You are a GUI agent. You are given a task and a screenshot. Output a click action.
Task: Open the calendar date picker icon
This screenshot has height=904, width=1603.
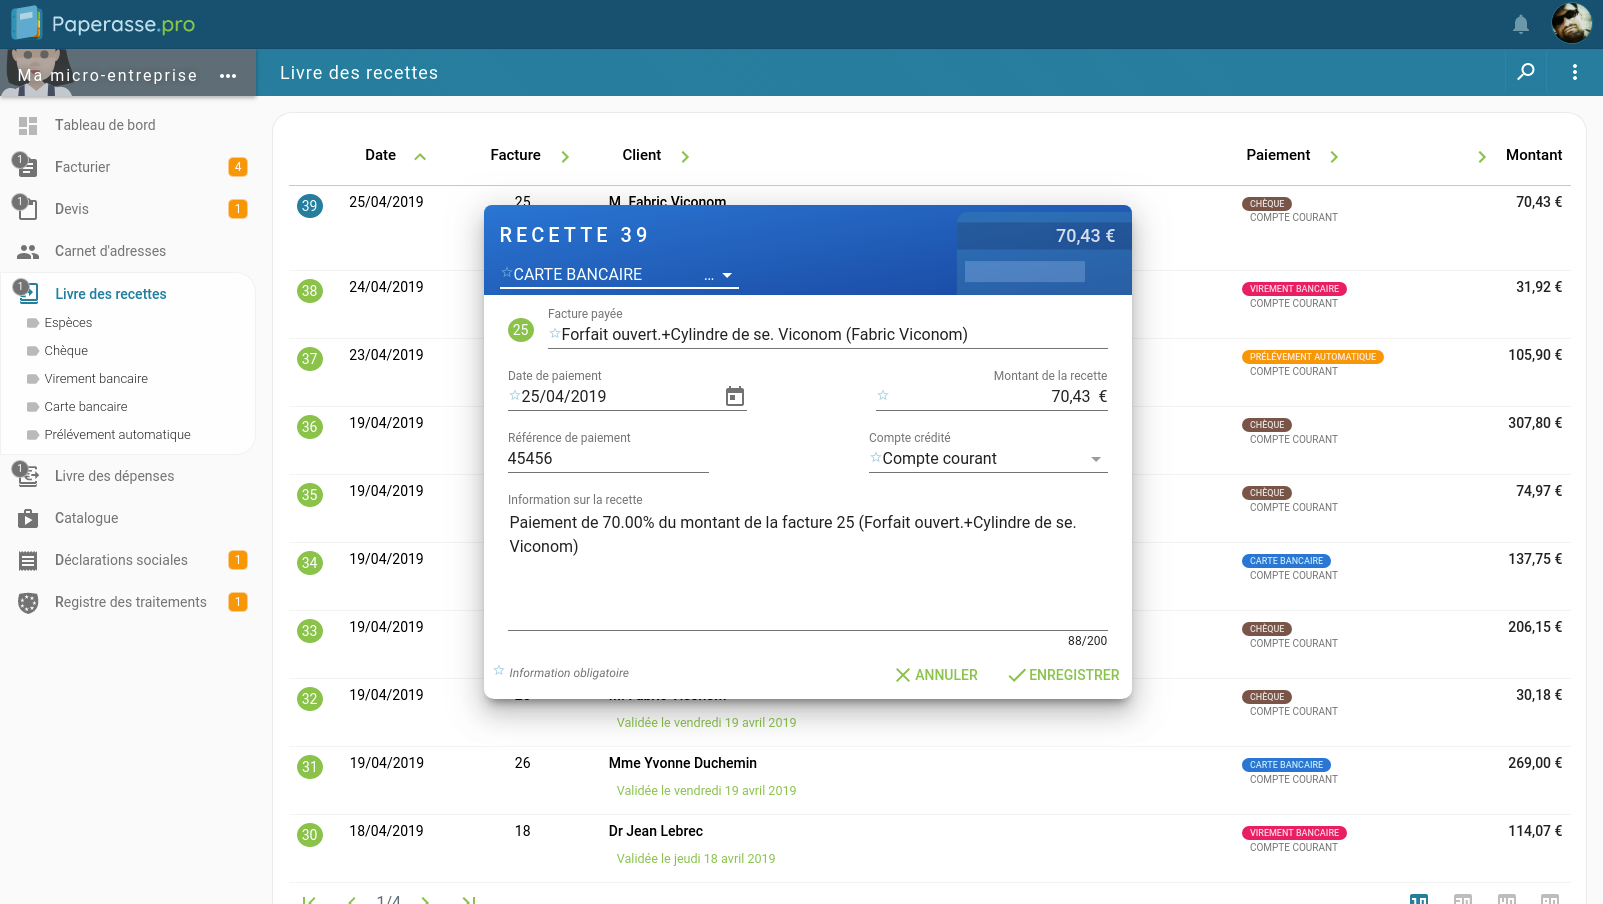coord(735,397)
